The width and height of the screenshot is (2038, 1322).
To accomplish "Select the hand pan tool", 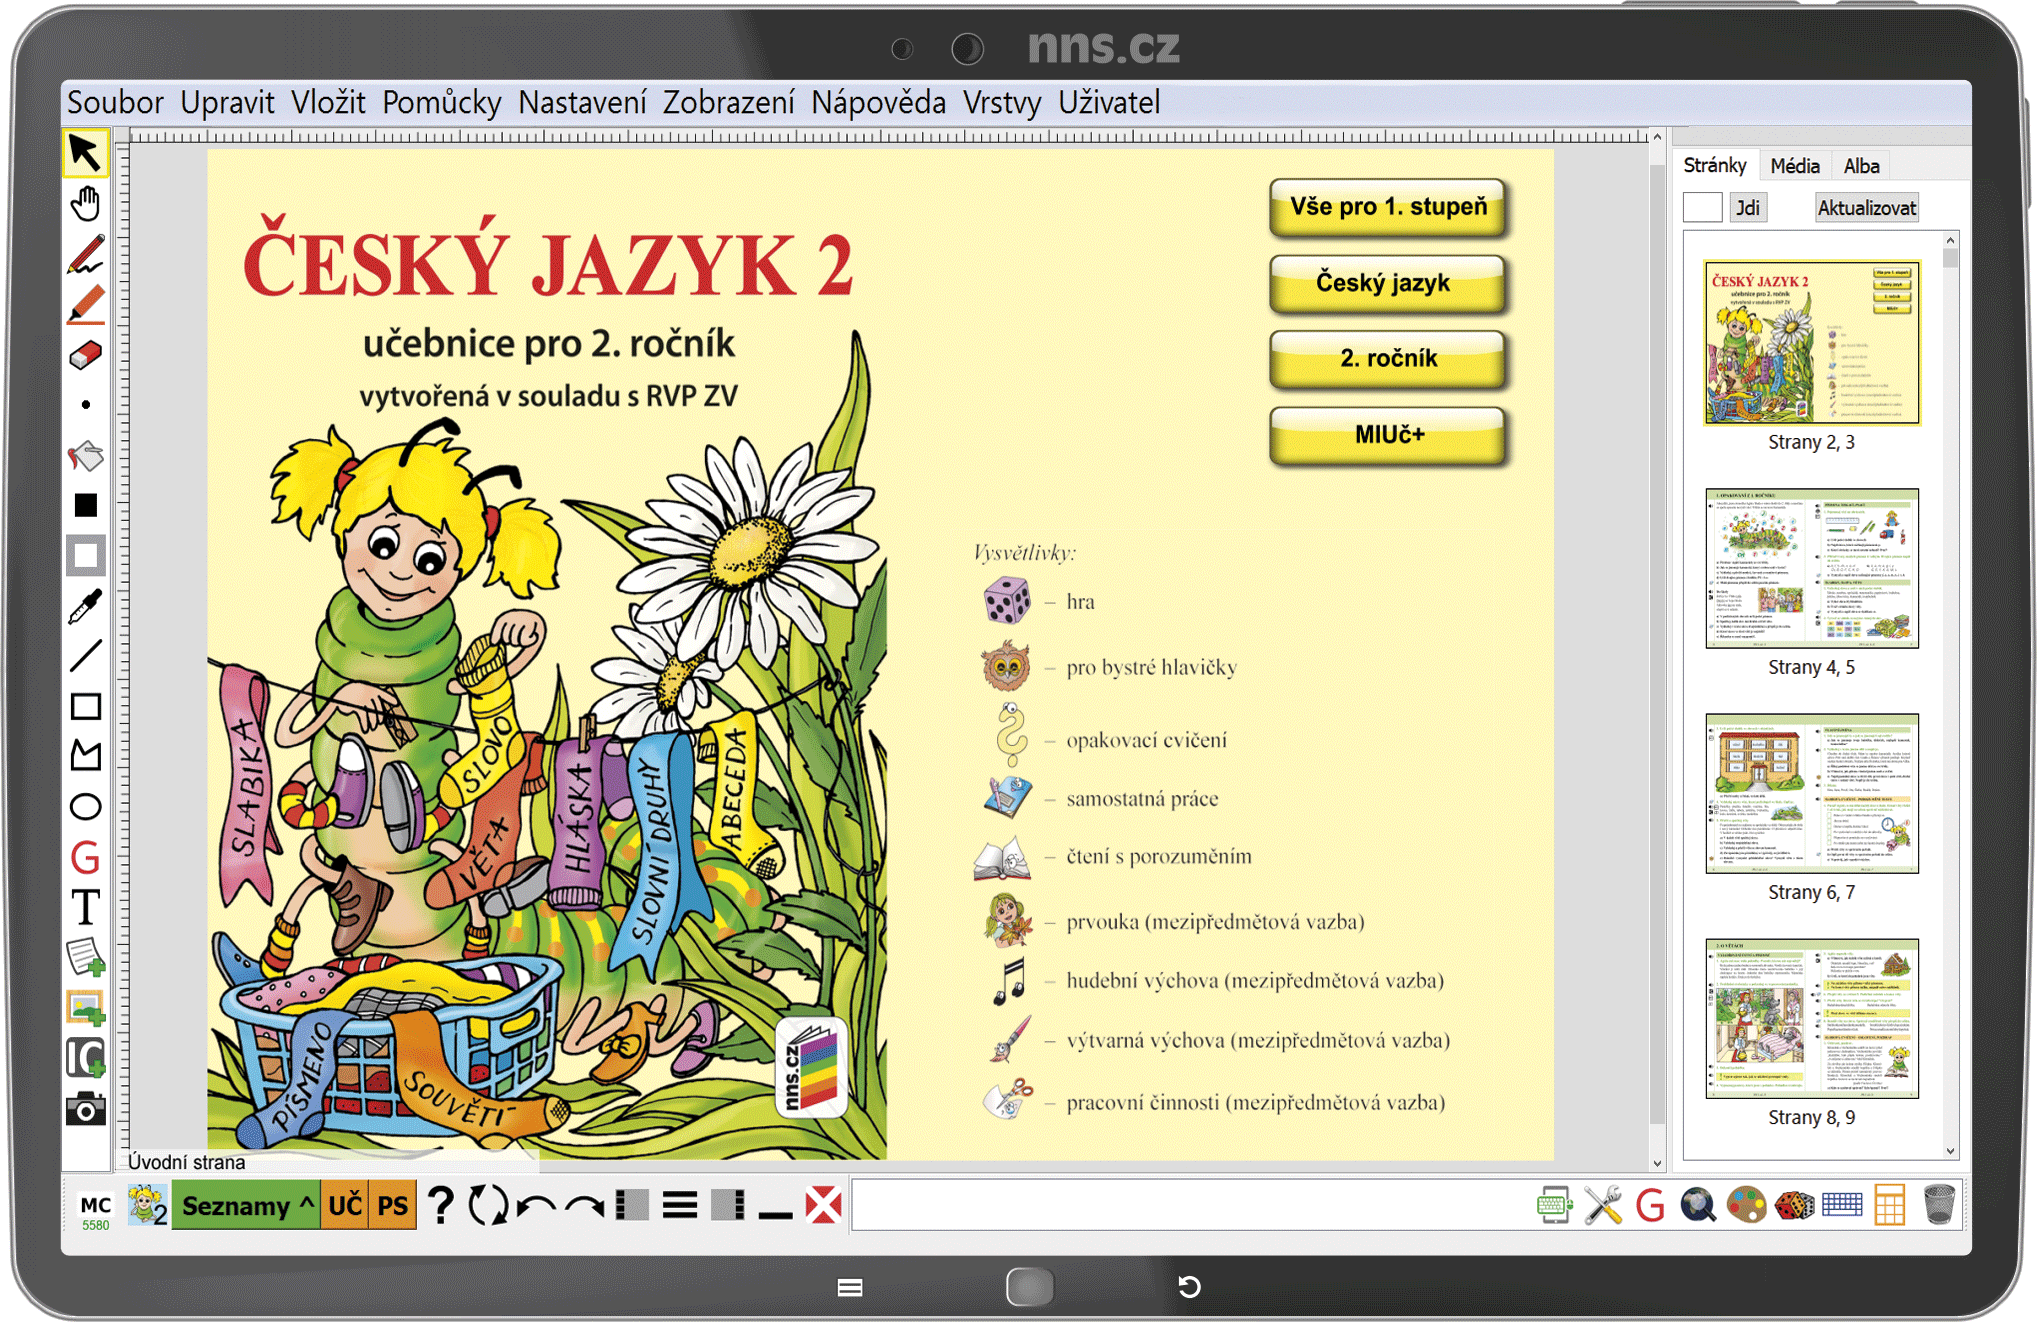I will coord(86,204).
